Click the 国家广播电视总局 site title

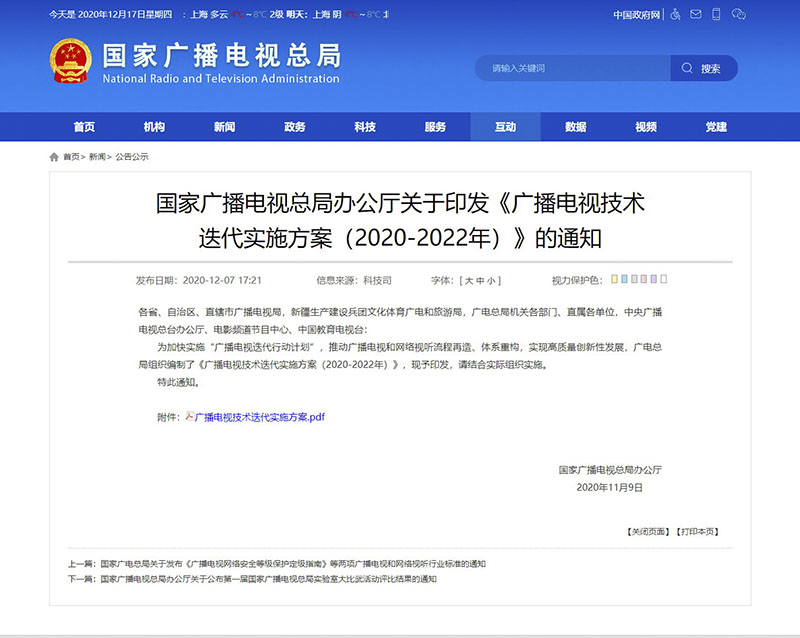click(221, 55)
